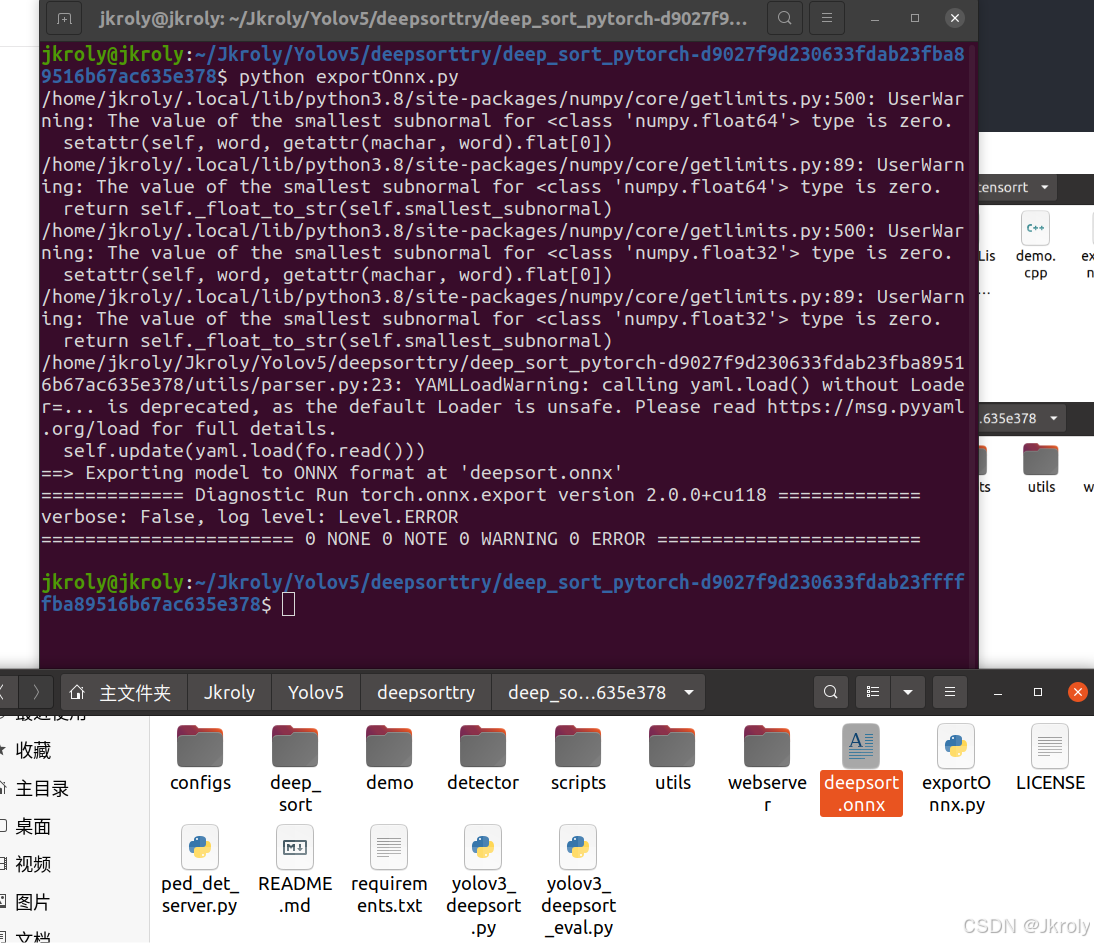The height and width of the screenshot is (943, 1094).
Task: Expand the deep_so...635e378 breadcrumb dropdown
Action: [686, 691]
